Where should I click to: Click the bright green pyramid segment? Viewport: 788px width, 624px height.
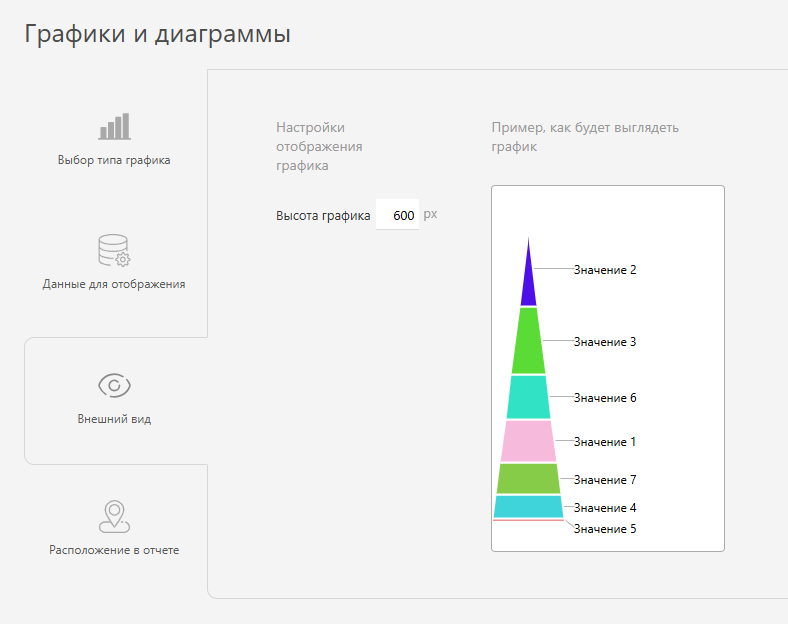[528, 341]
